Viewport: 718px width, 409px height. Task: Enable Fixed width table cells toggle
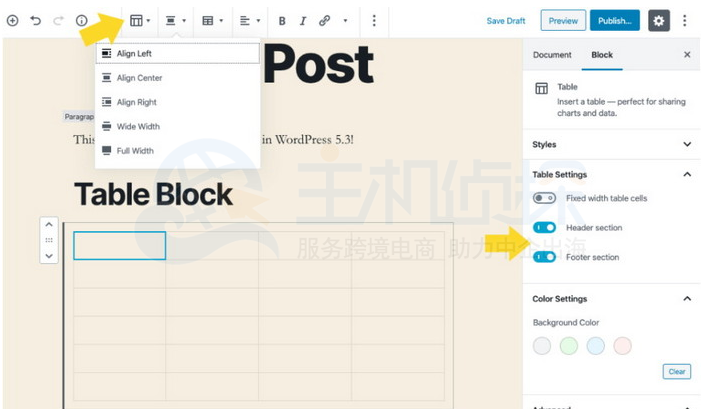(x=544, y=198)
